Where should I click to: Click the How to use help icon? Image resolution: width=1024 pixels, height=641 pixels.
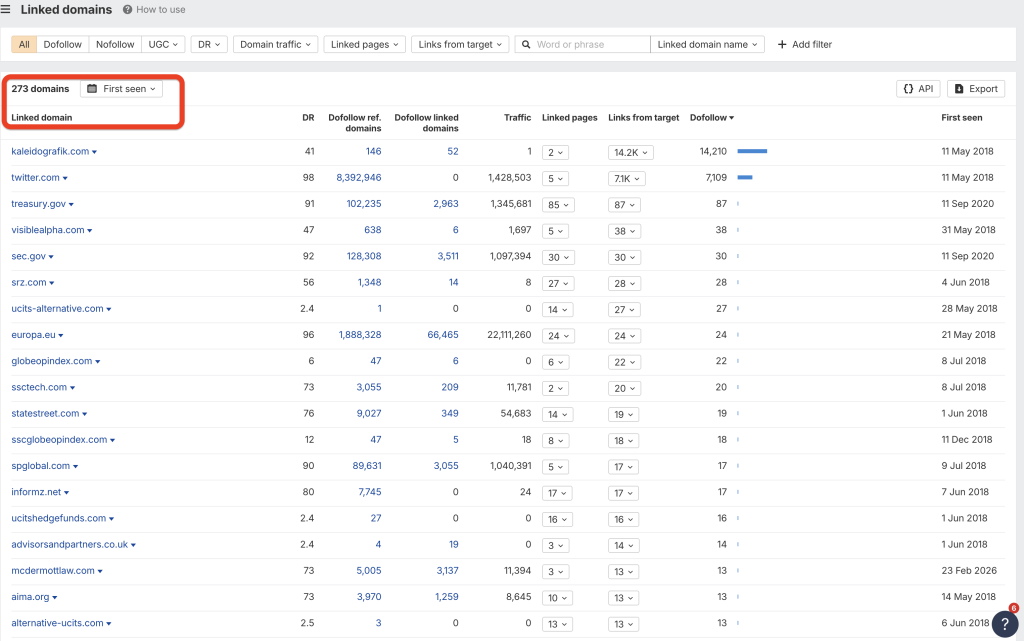click(x=127, y=10)
